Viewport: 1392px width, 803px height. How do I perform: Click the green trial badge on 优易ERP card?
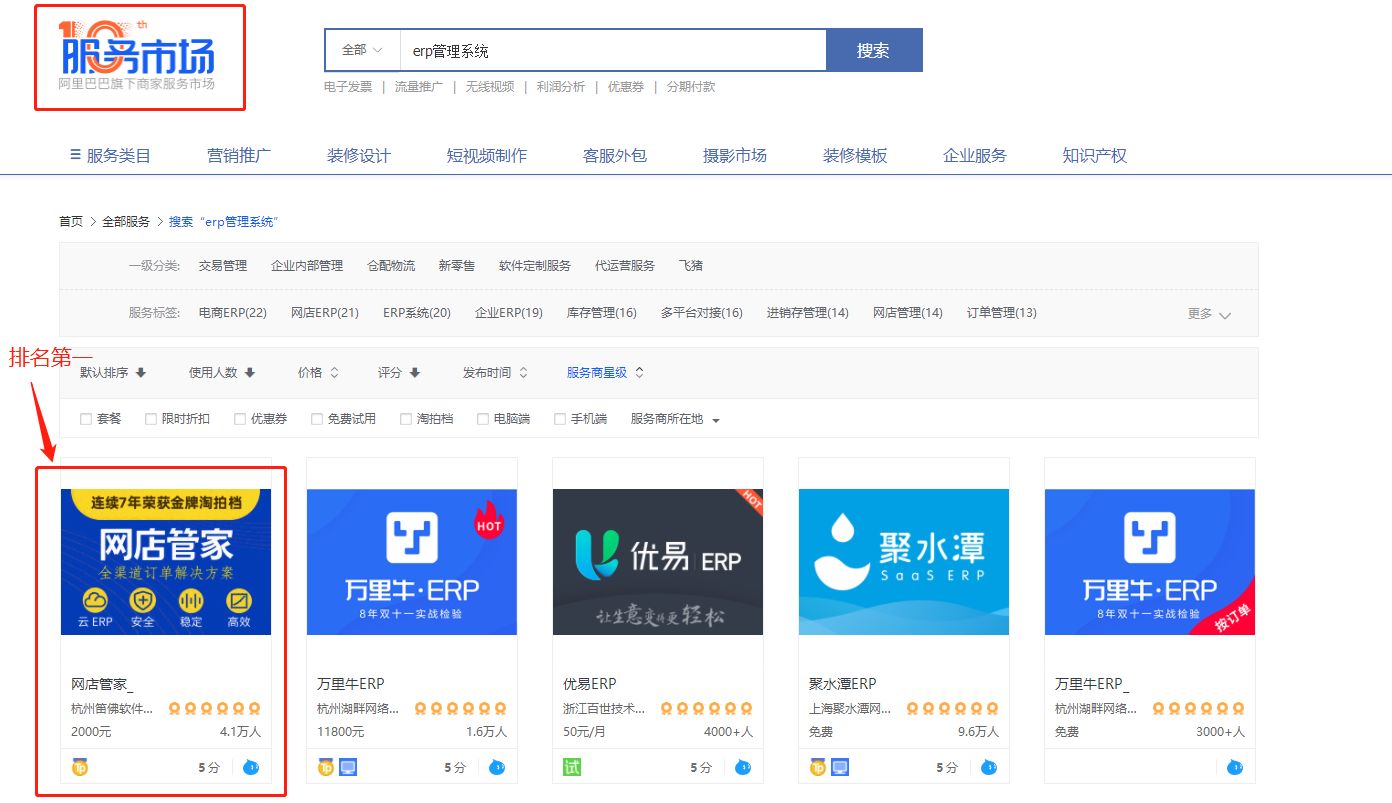[572, 767]
